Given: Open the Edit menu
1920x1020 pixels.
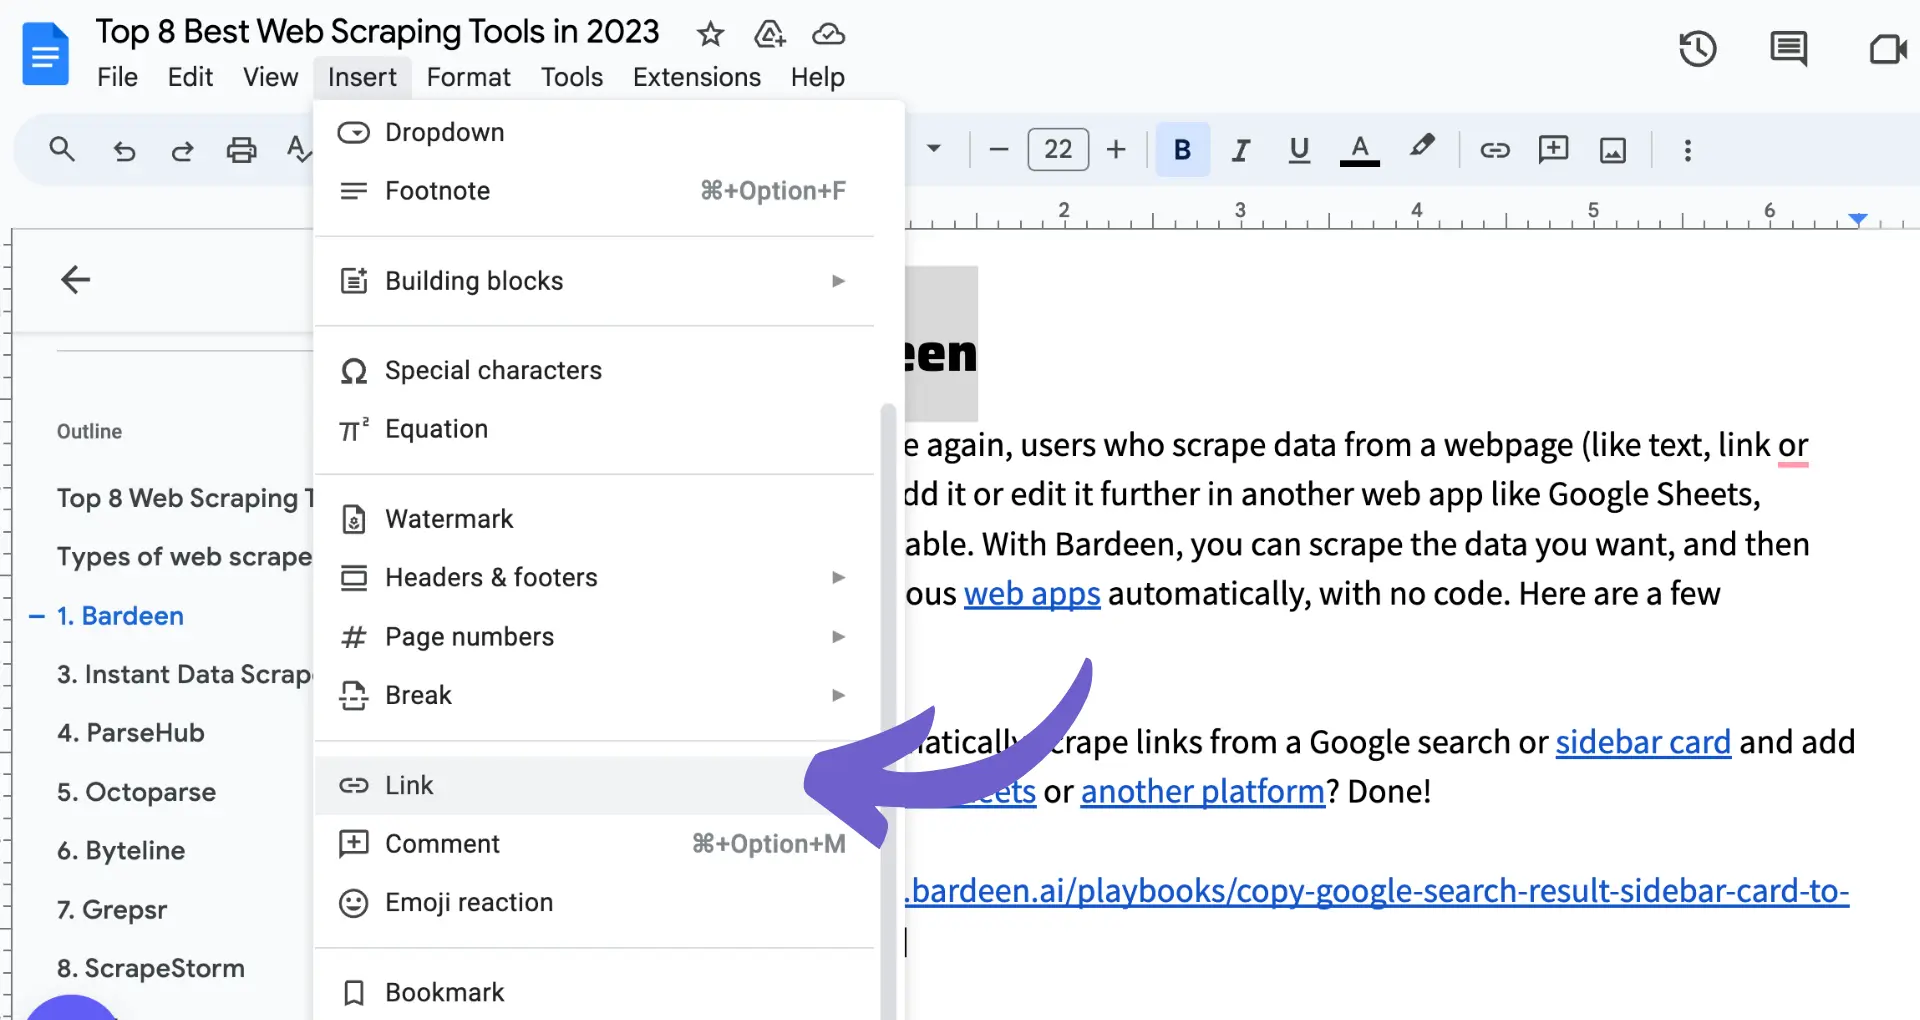Looking at the screenshot, I should [x=190, y=77].
